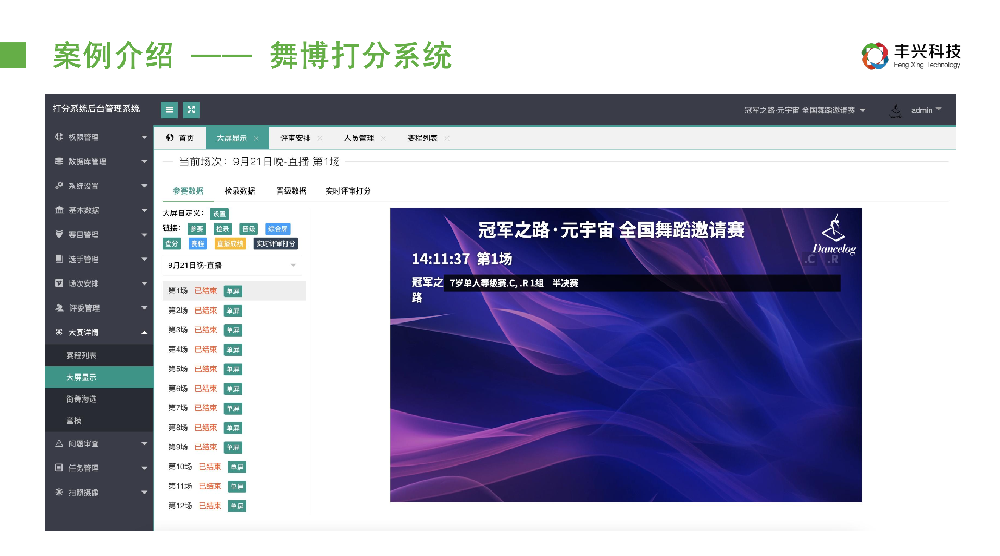Close the 评审安排 tab with its X
This screenshot has width=1000, height=556.
(320, 138)
